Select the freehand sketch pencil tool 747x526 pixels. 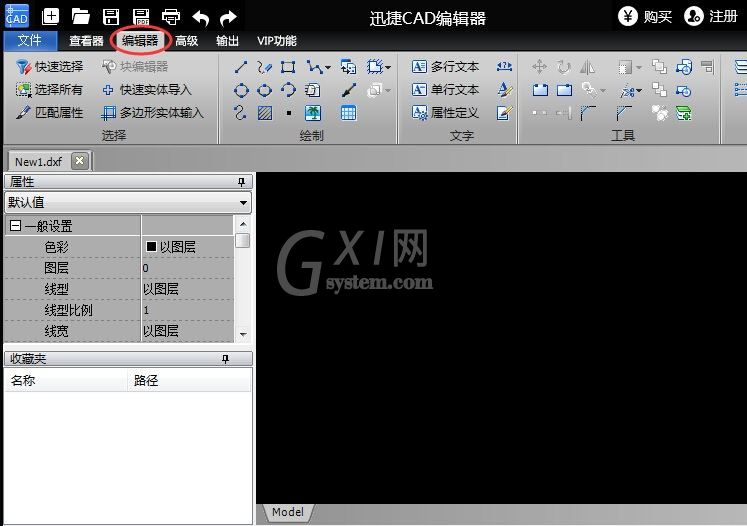pyautogui.click(x=264, y=67)
